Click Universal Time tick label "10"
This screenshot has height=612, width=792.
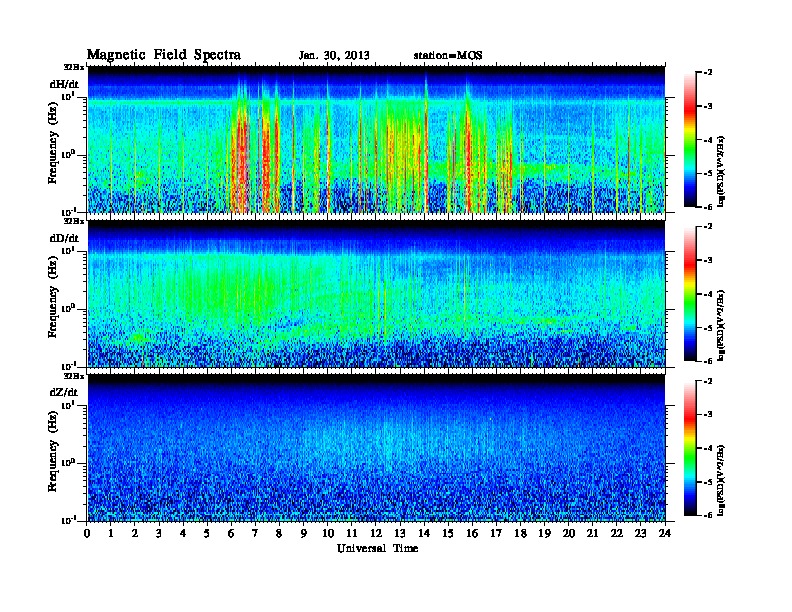point(328,534)
